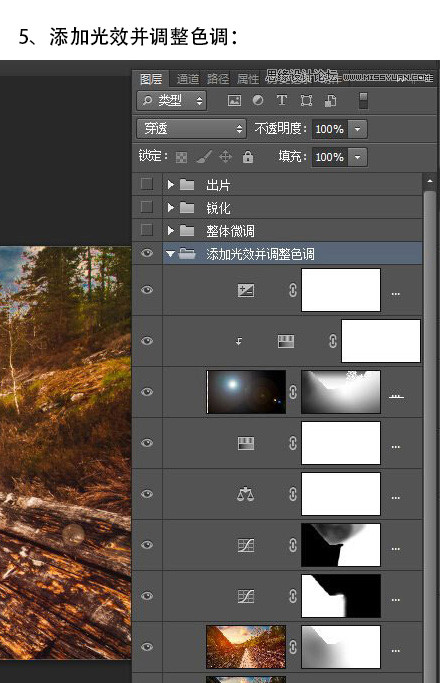Viewport: 440px width, 683px height.
Task: Select the lock transparent pixels icon
Action: click(181, 157)
